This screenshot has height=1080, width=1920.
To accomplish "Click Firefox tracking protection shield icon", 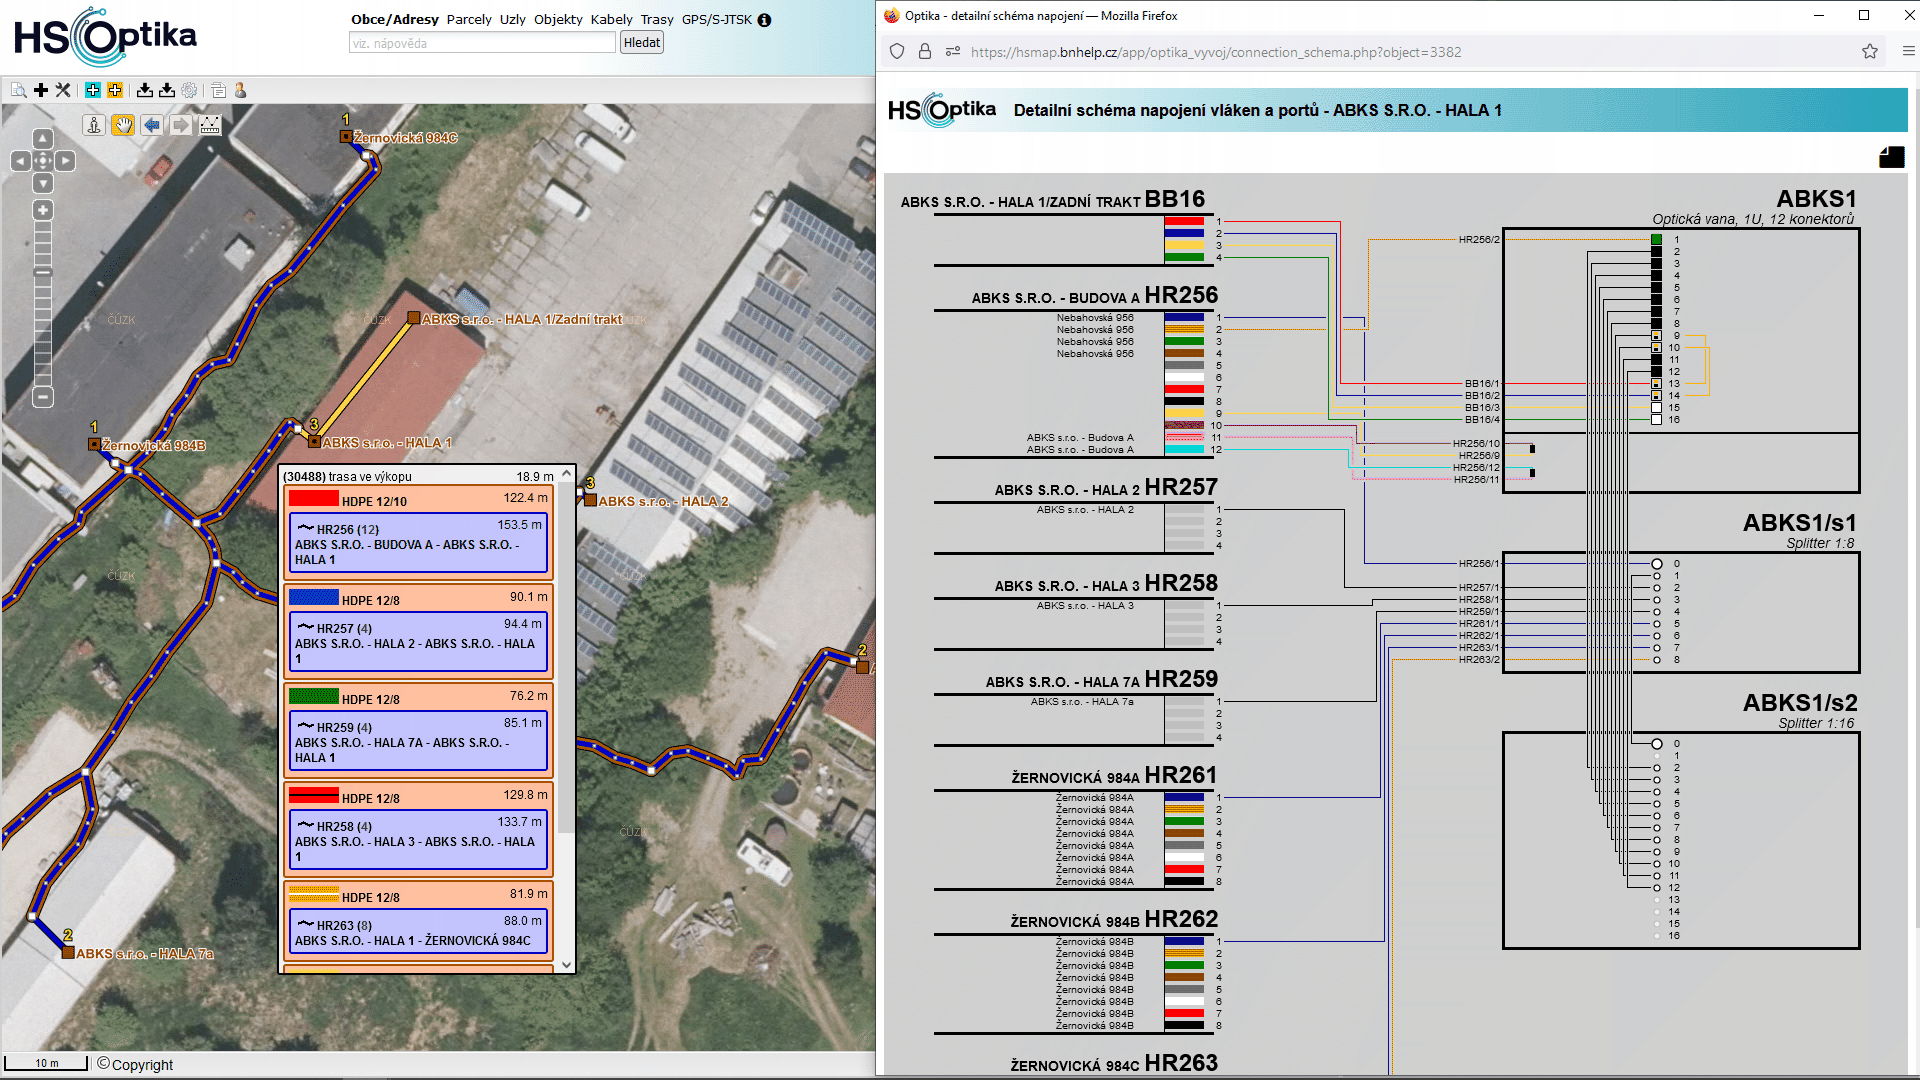I will (897, 52).
